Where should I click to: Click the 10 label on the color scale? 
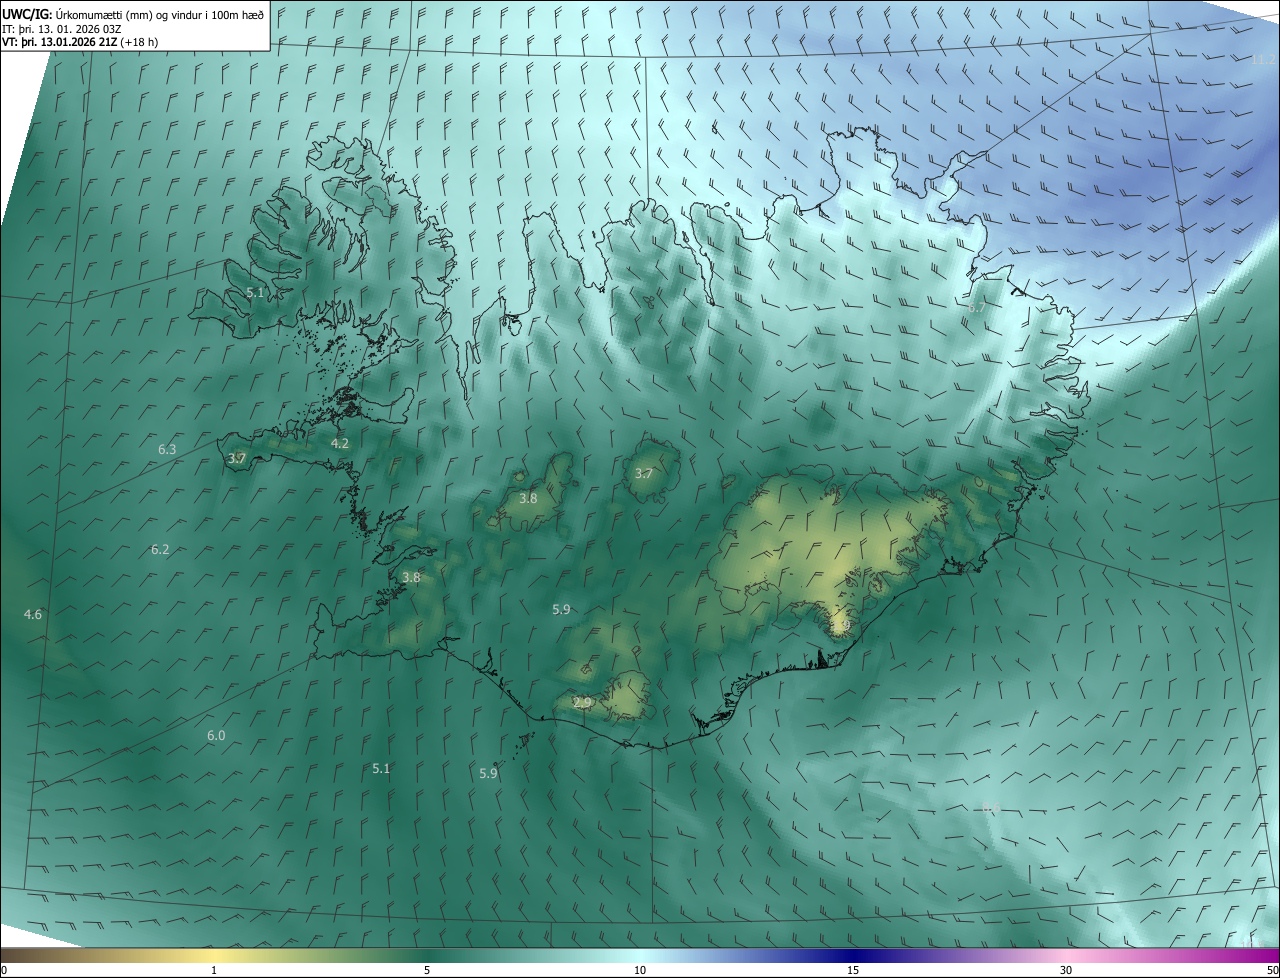coord(640,970)
